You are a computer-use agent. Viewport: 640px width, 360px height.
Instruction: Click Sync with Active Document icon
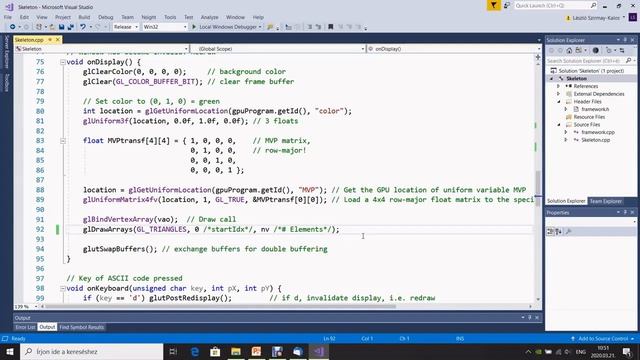tap(622, 51)
